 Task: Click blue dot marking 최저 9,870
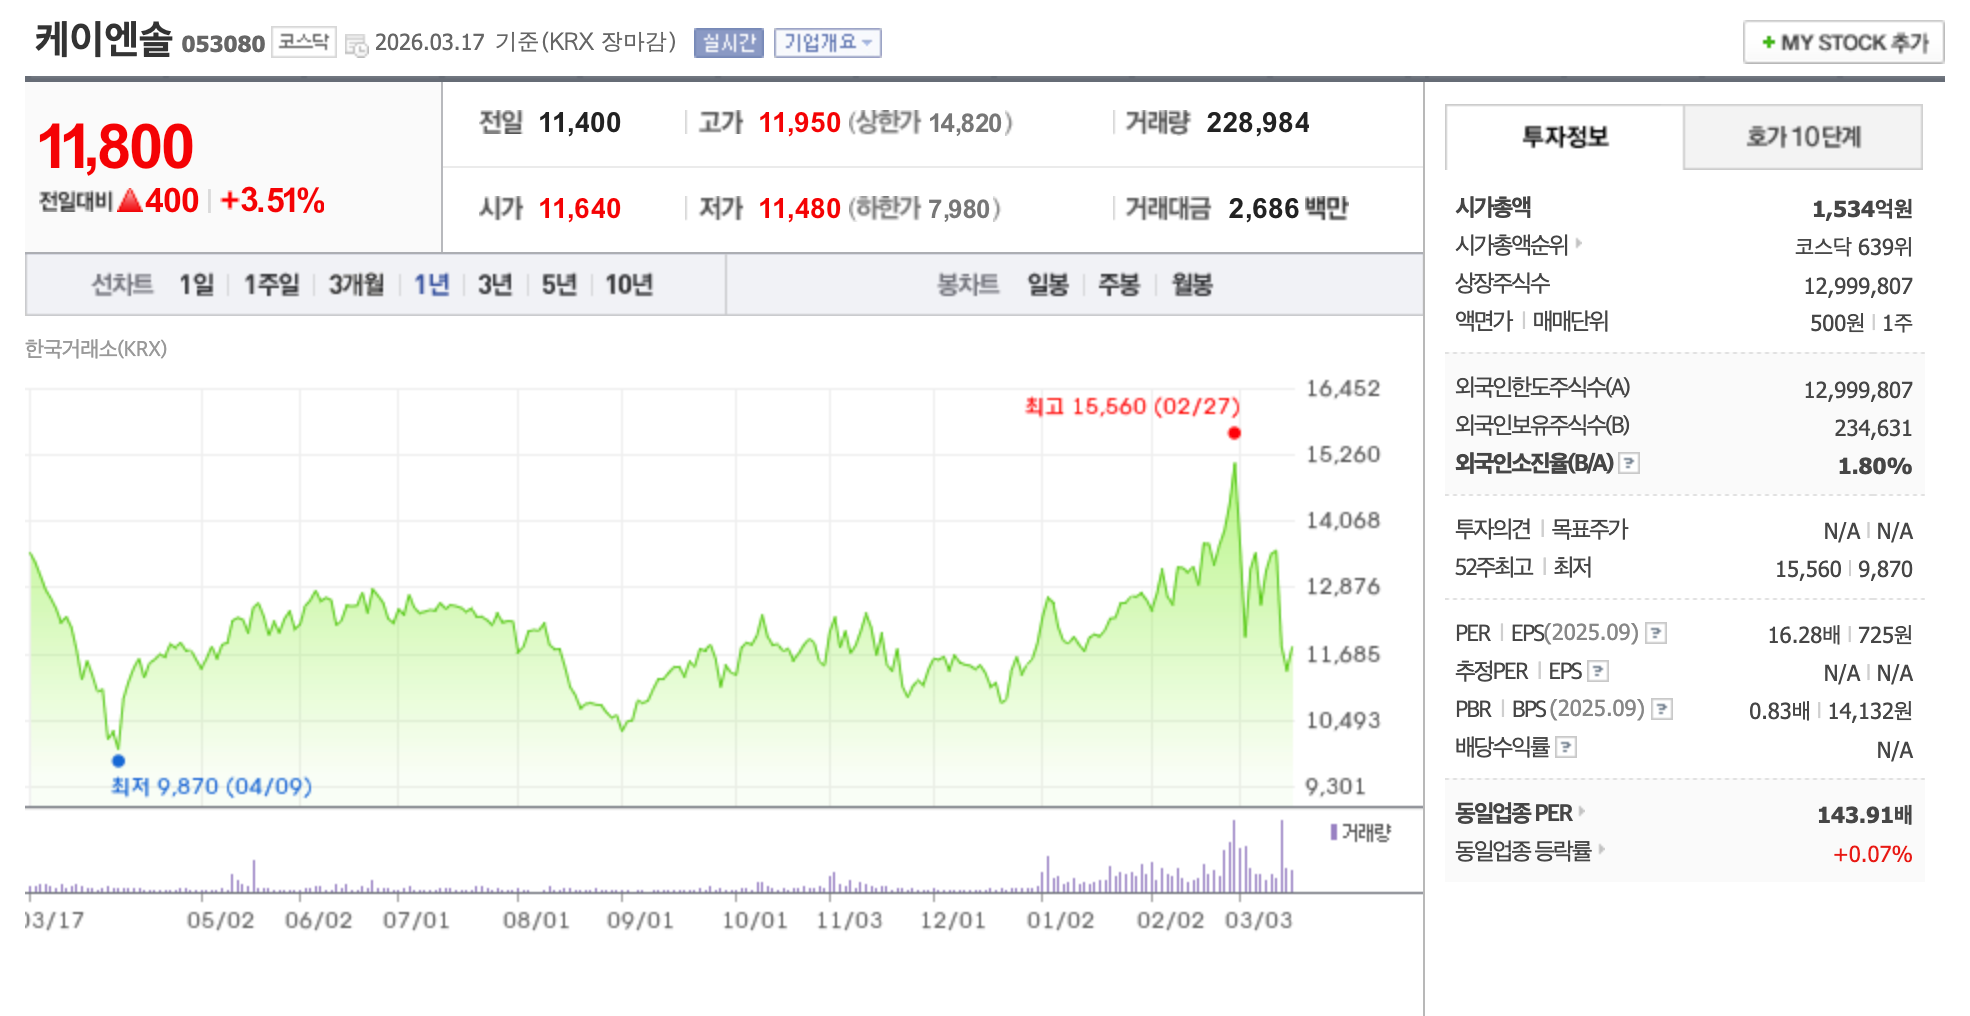pyautogui.click(x=118, y=761)
